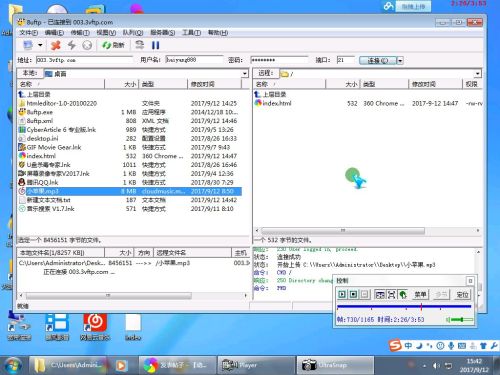Select 腾讯QQ.lnk in local list
500x375 pixels.
39,182
